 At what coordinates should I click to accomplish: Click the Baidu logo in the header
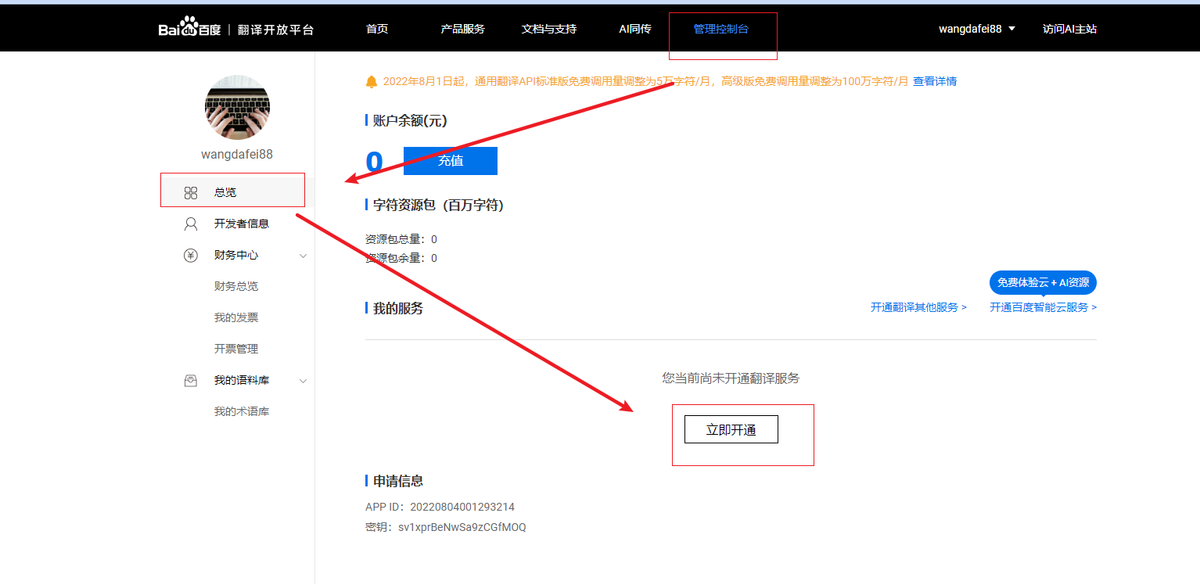tap(189, 29)
